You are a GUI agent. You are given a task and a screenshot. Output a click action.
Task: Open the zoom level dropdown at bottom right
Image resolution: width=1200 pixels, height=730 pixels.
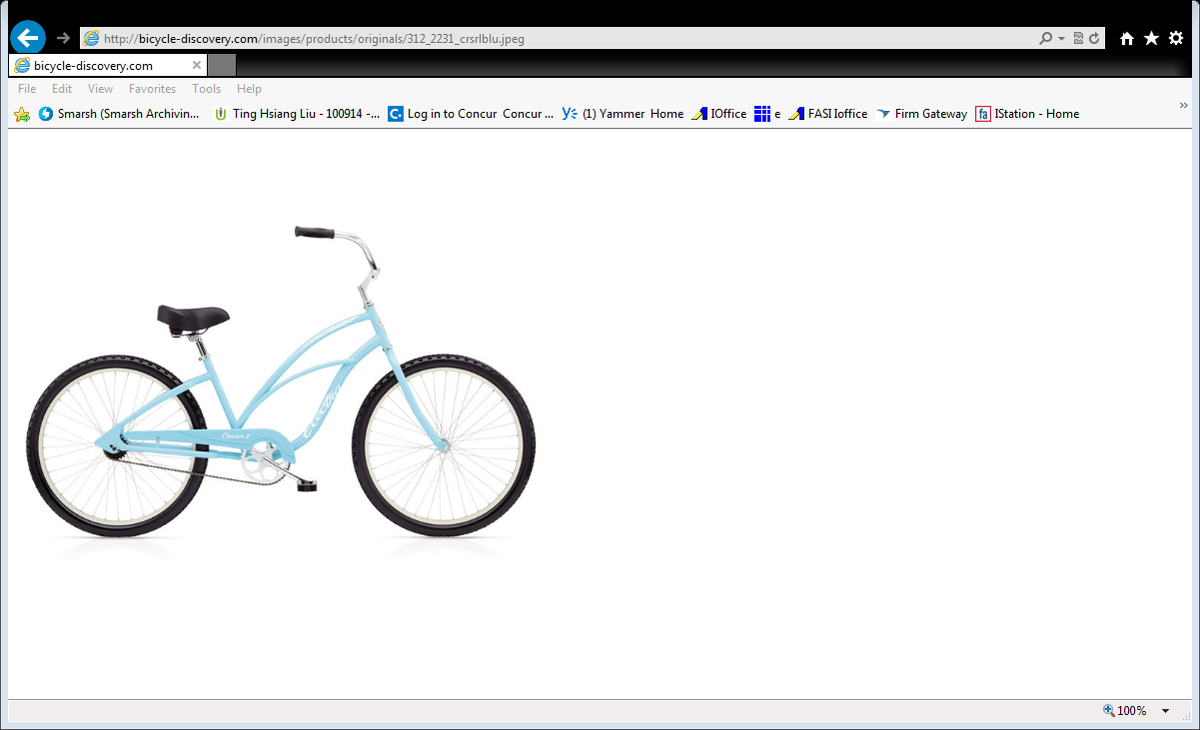(1163, 711)
